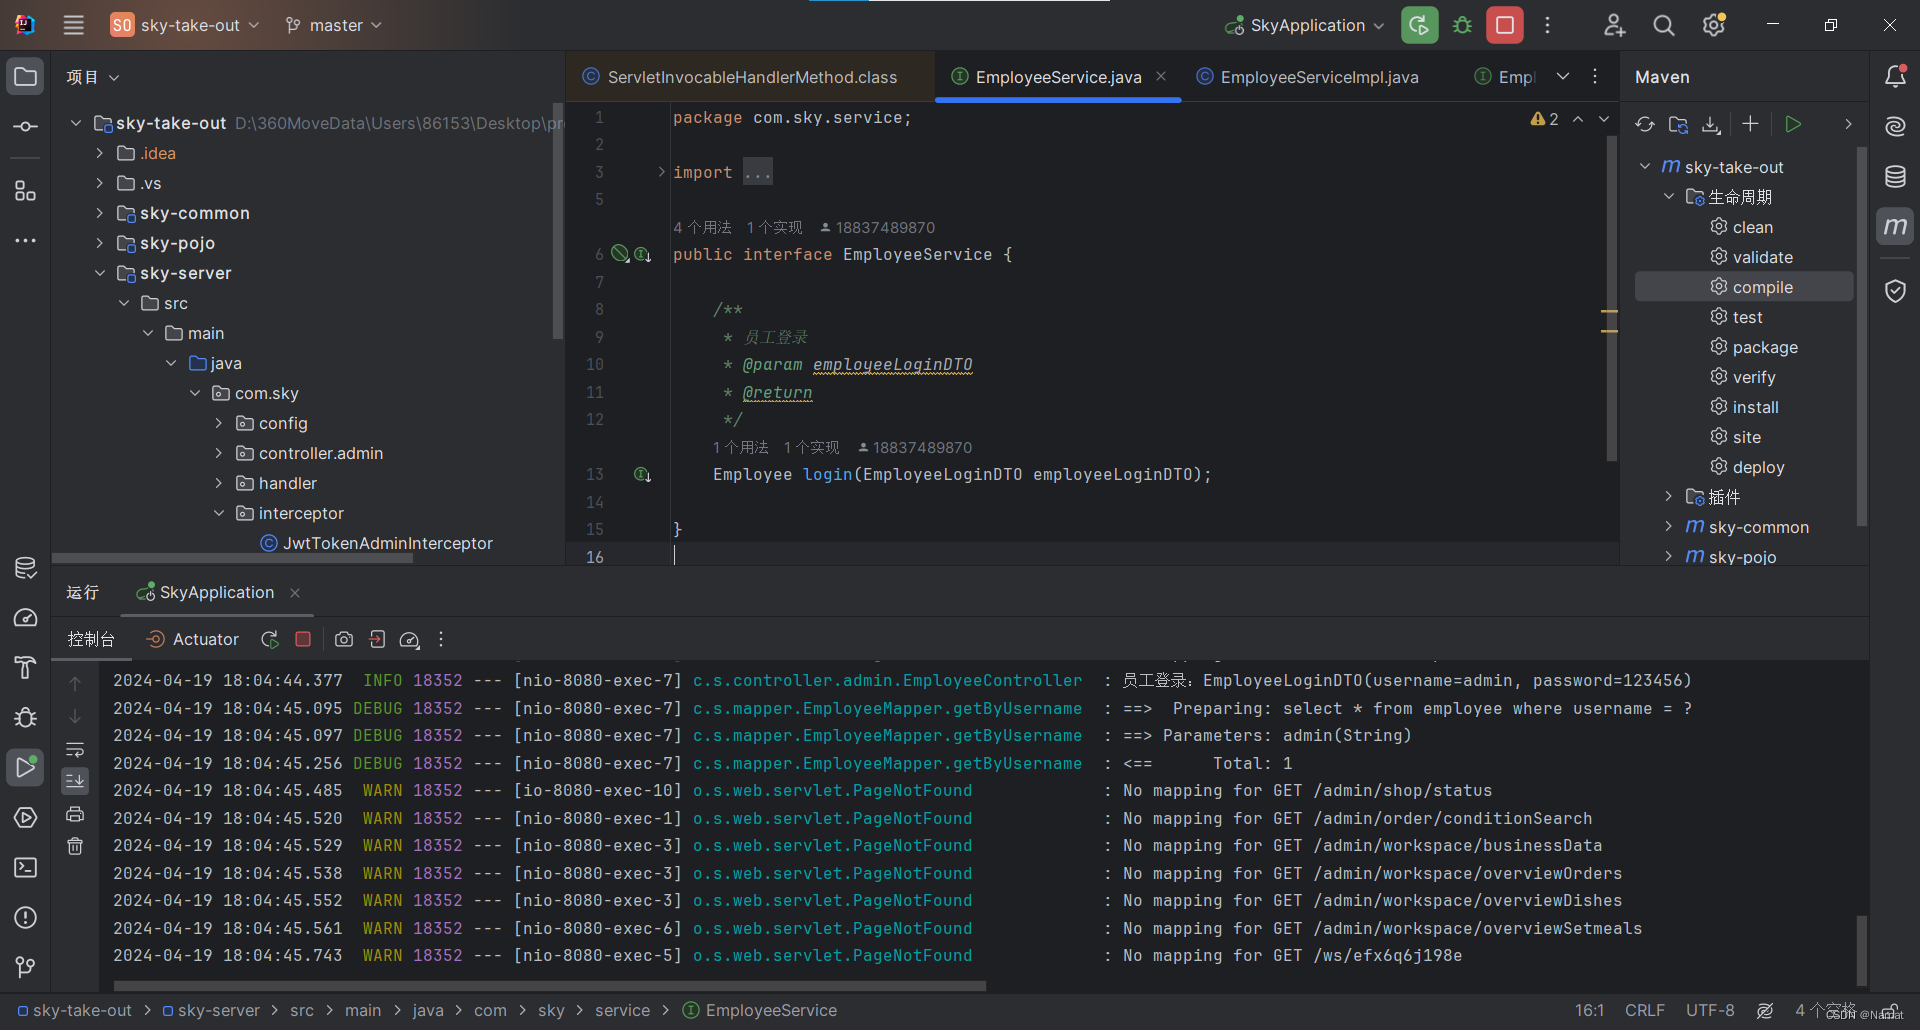The height and width of the screenshot is (1030, 1920).
Task: Open the Project tool window icon
Action: [26, 77]
